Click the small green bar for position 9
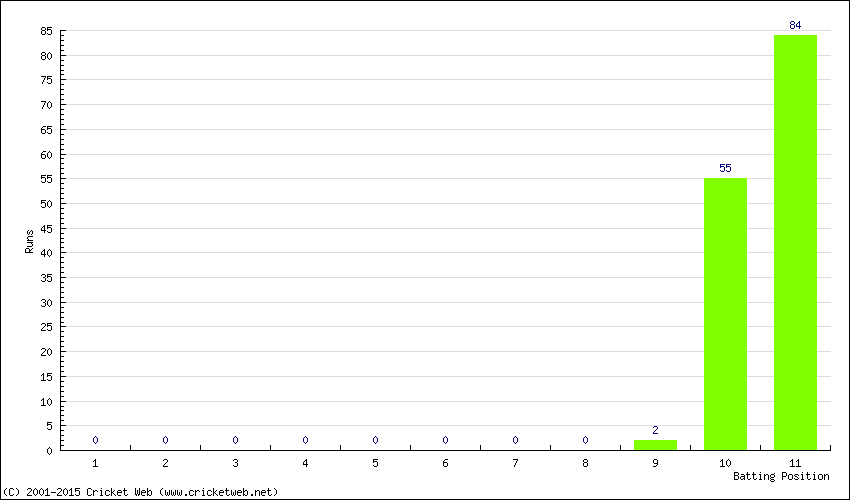Screen dimensions: 850x500 [x=655, y=445]
